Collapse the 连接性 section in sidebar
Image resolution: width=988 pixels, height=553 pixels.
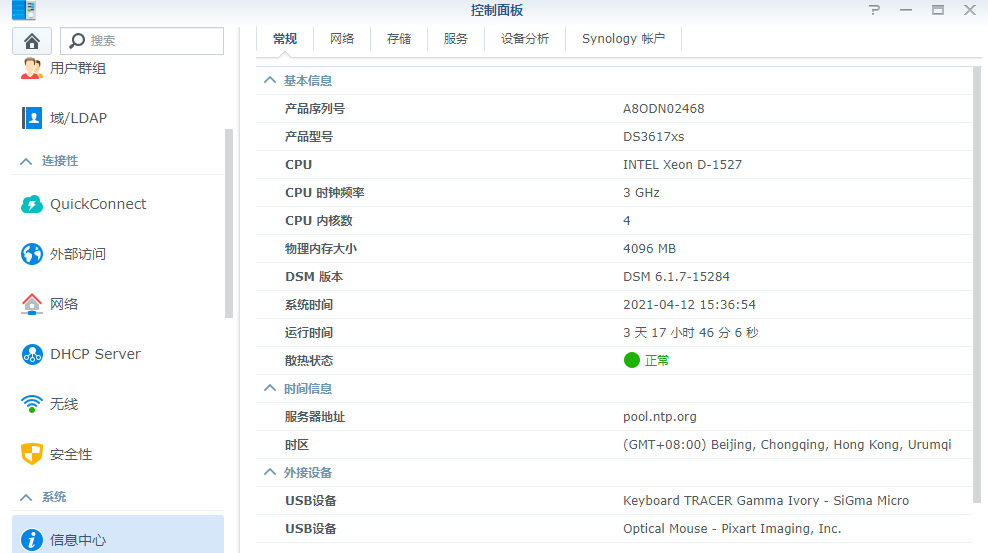(x=26, y=161)
